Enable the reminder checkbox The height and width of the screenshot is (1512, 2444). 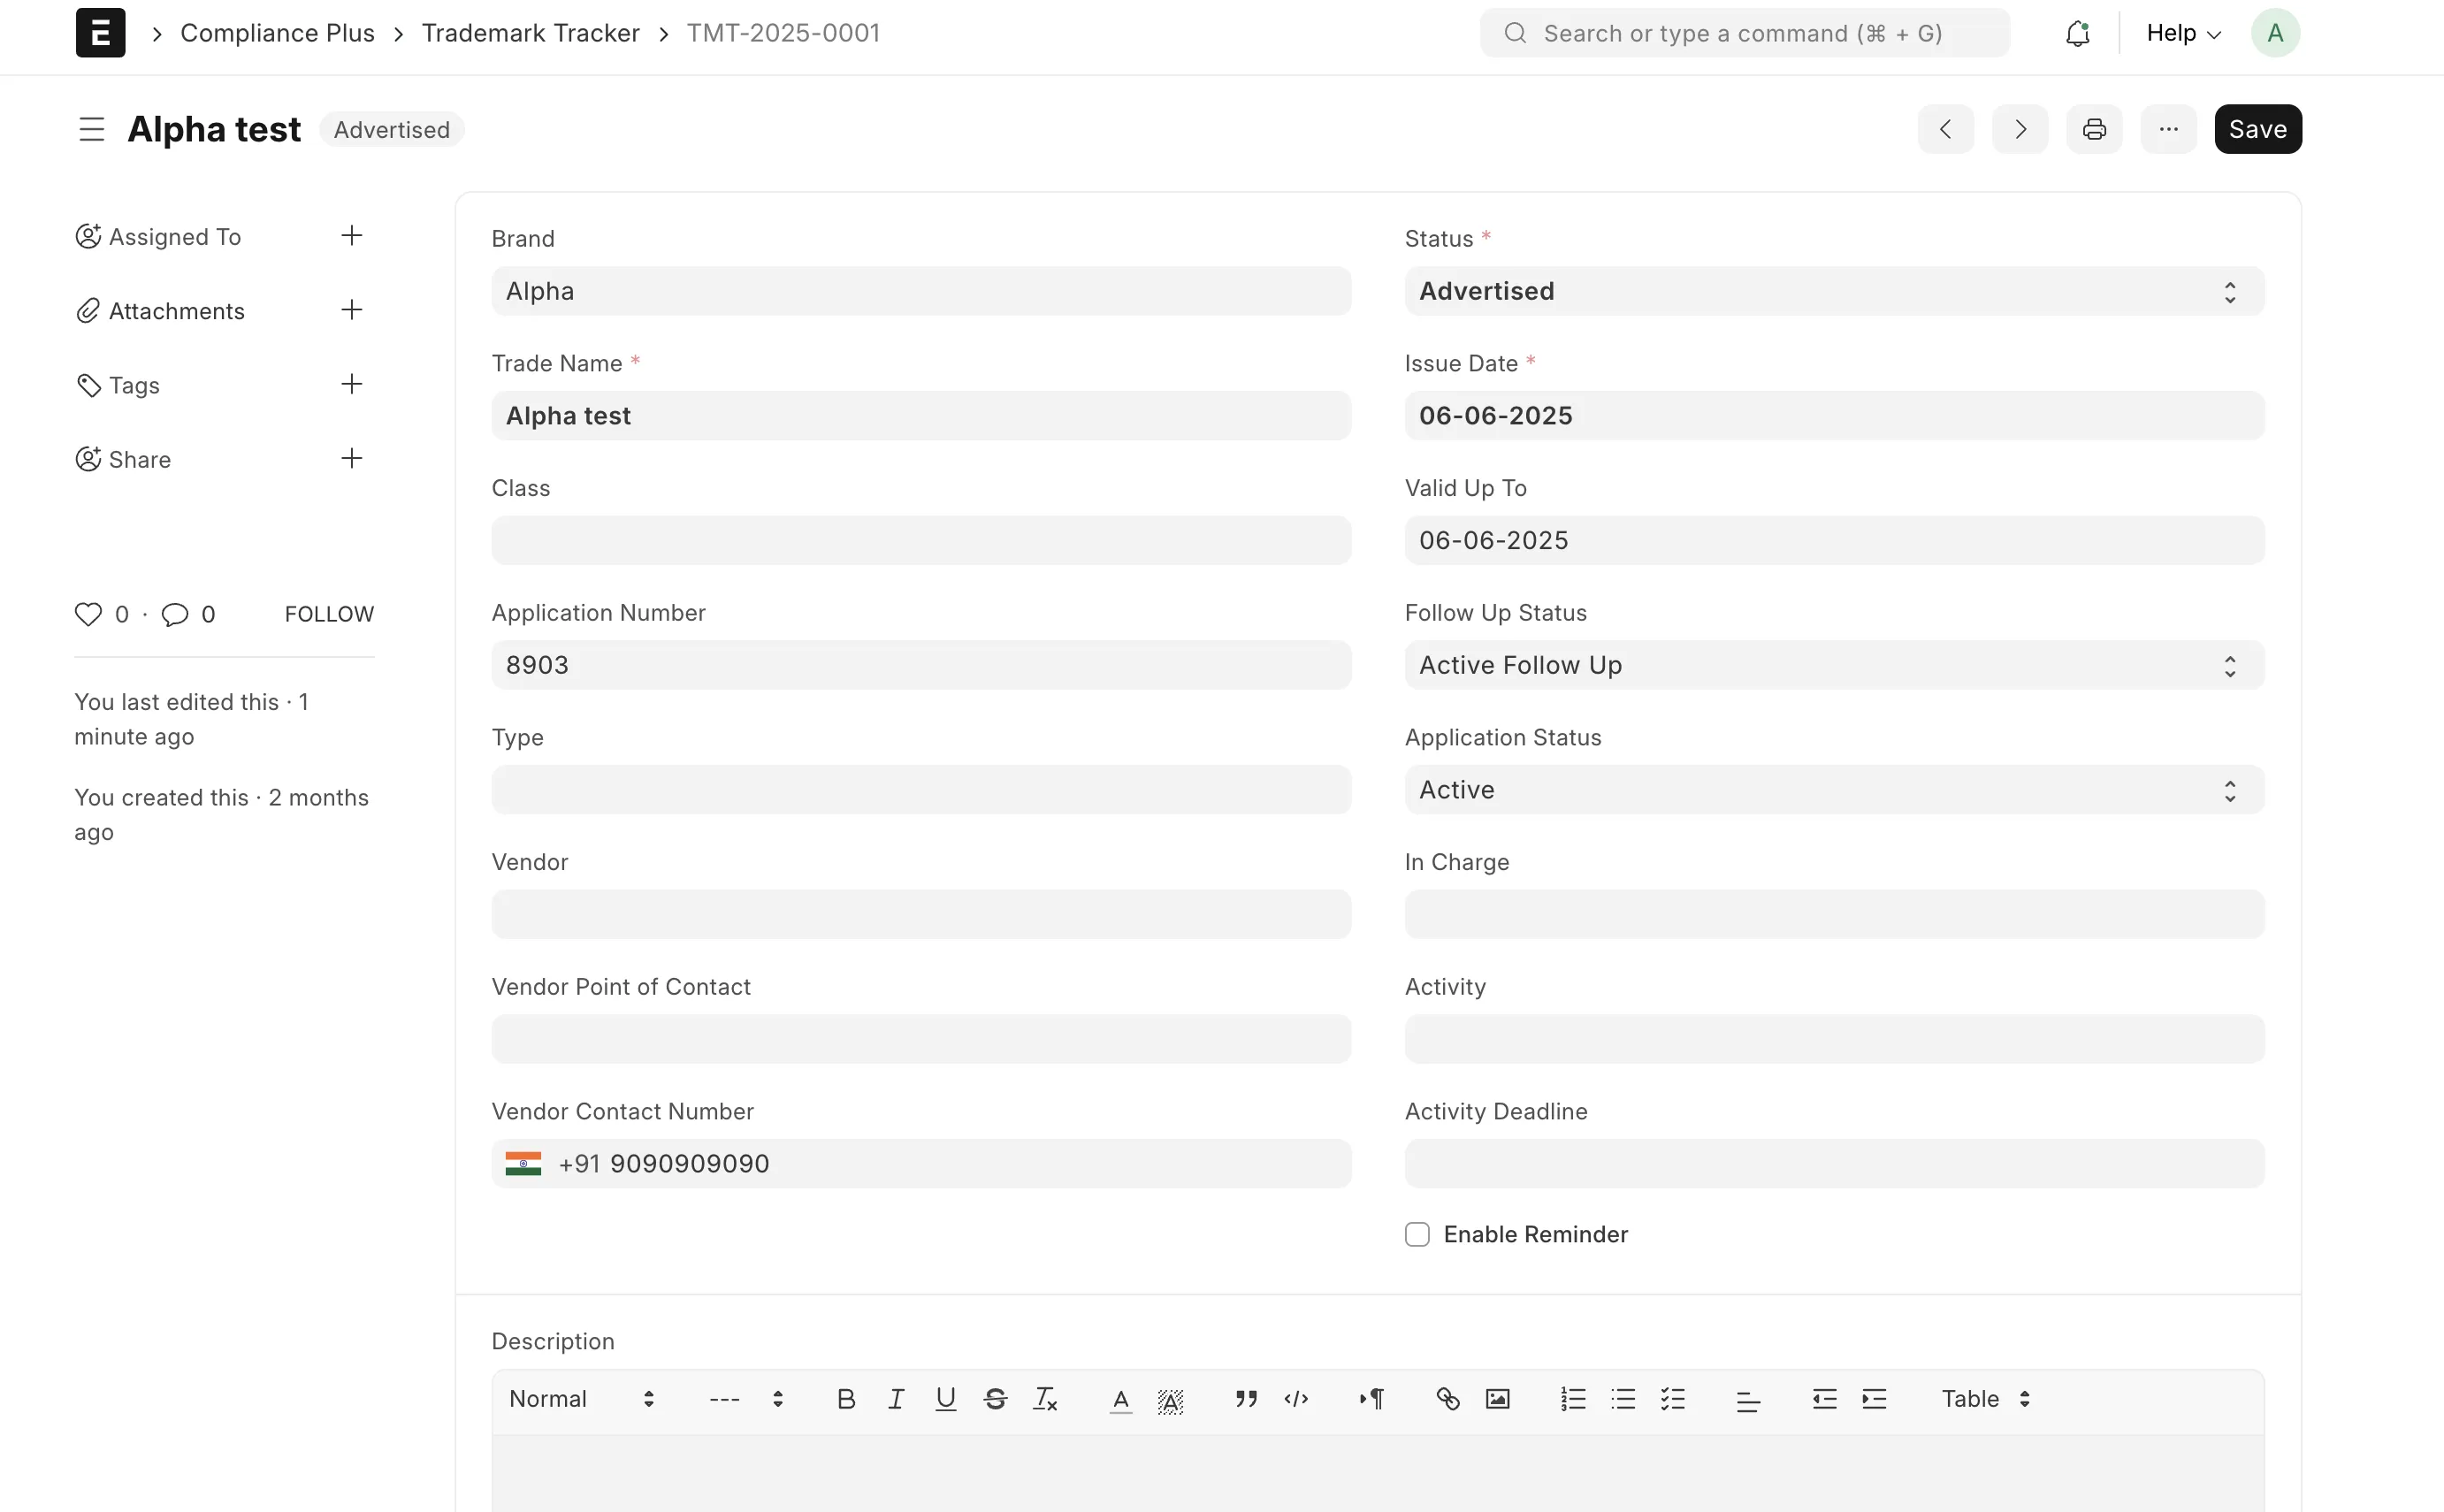tap(1417, 1234)
